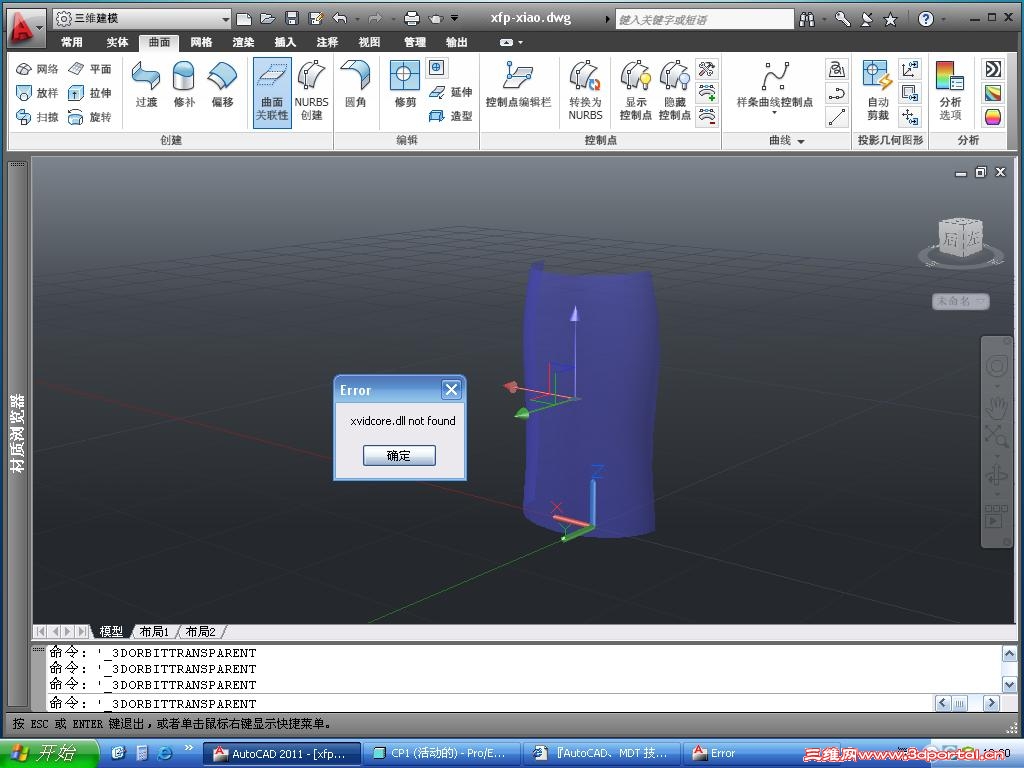Switch to the 网格 ribbon tab
The height and width of the screenshot is (768, 1024).
coord(201,42)
